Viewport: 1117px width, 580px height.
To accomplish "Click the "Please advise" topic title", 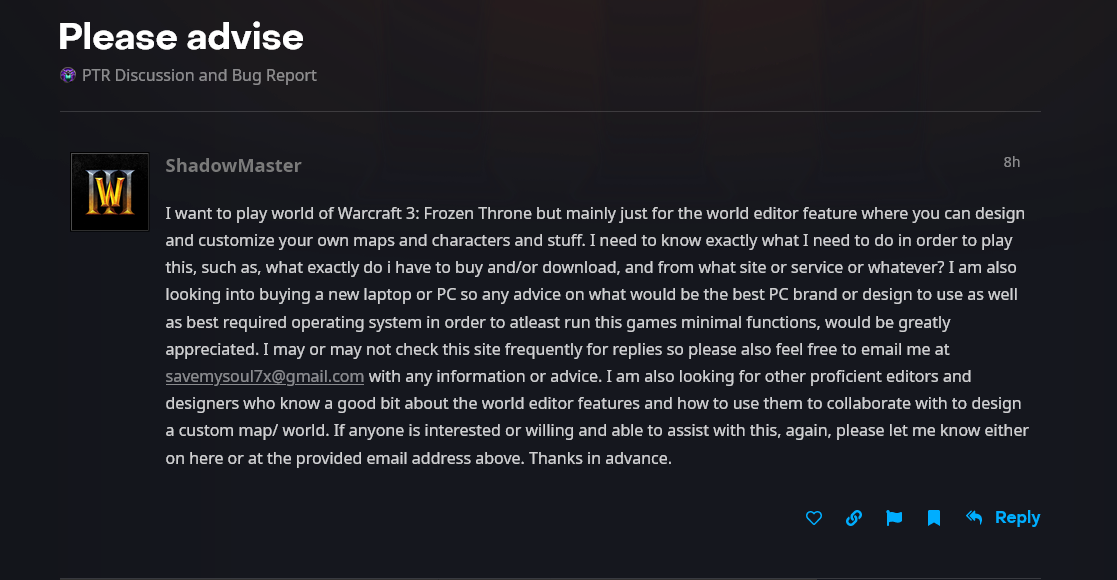I will (x=181, y=37).
